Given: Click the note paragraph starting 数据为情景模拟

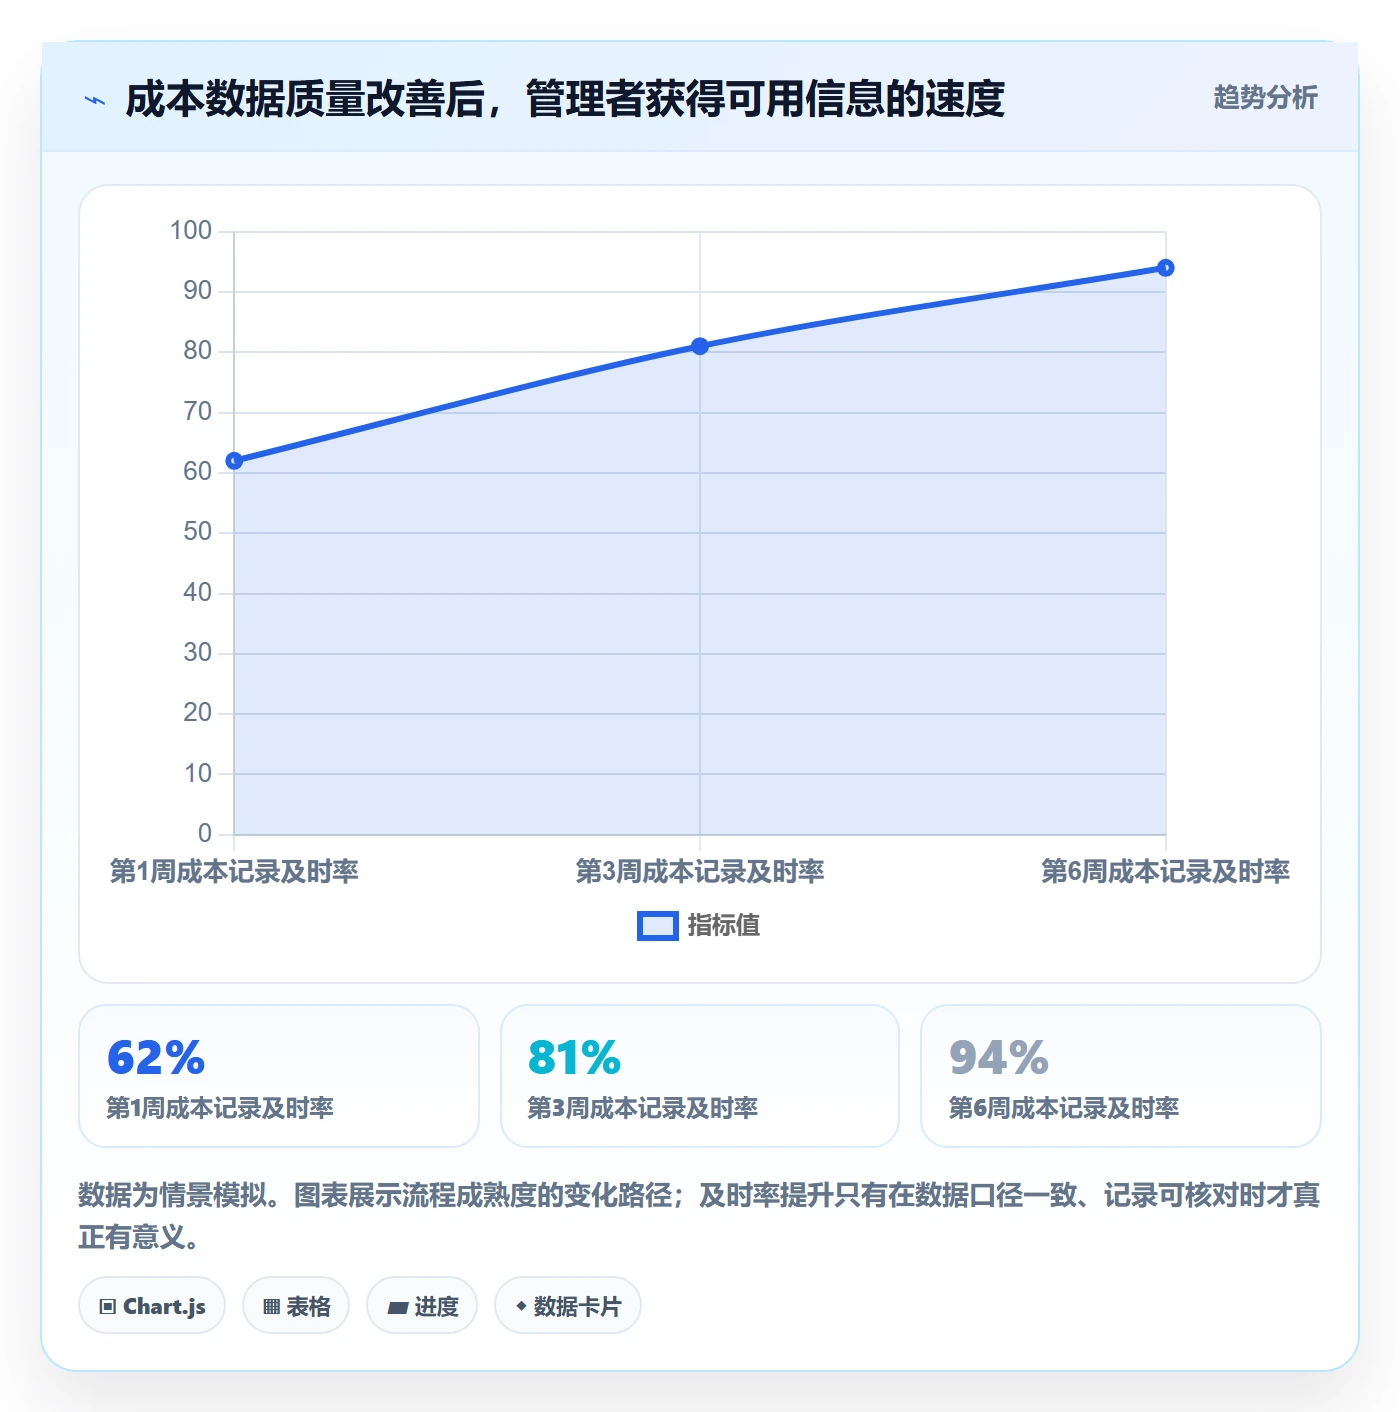Looking at the screenshot, I should tap(700, 1216).
